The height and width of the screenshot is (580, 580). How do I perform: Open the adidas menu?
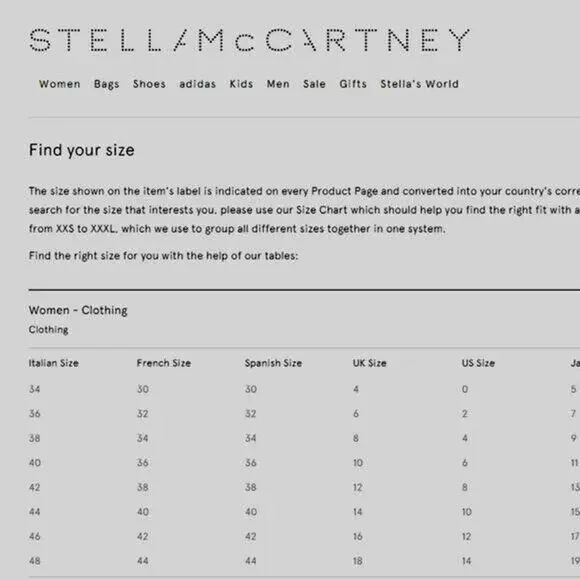[198, 84]
